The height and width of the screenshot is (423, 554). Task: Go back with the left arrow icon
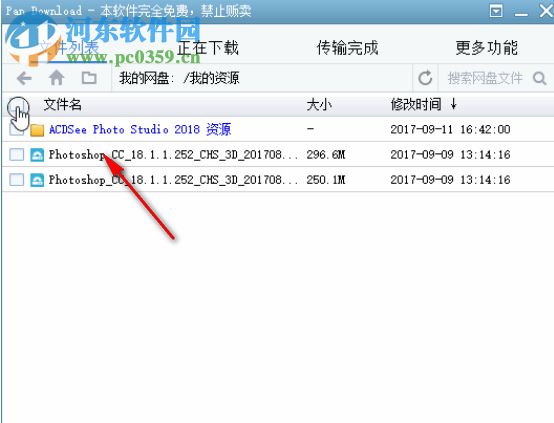(x=24, y=78)
